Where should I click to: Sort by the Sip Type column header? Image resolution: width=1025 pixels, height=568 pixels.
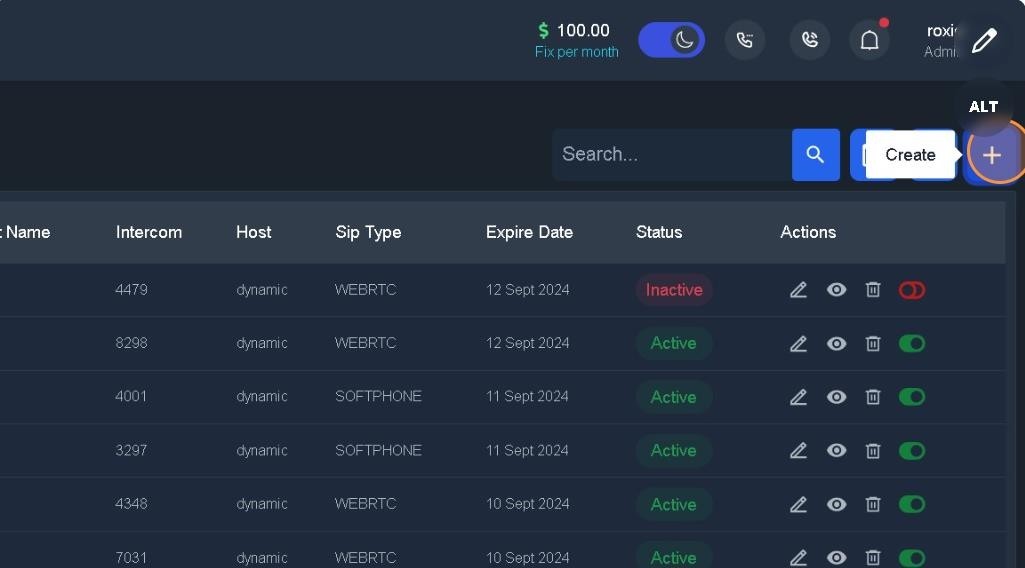(x=368, y=232)
